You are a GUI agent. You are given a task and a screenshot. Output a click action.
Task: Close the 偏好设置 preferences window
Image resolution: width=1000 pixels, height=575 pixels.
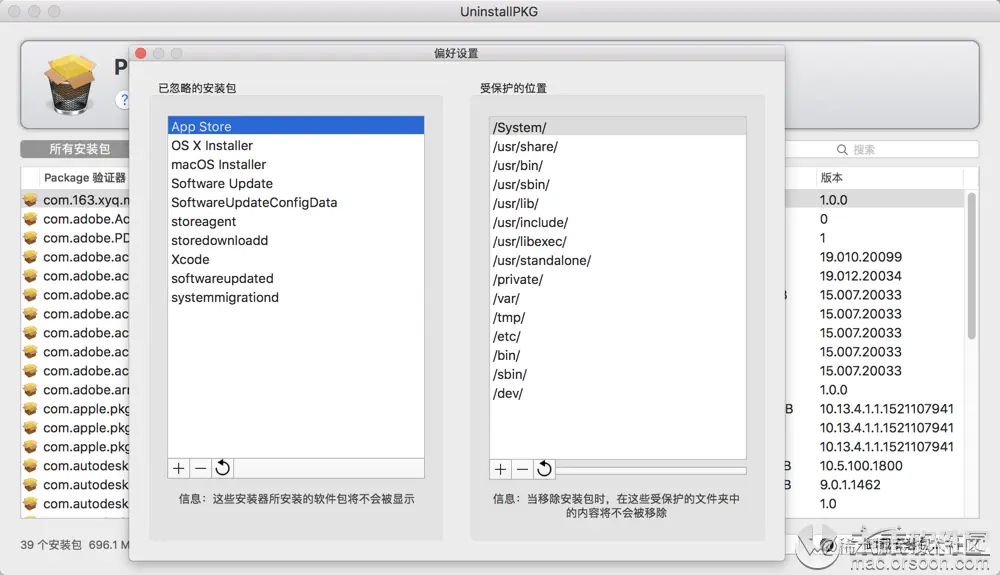[x=141, y=54]
